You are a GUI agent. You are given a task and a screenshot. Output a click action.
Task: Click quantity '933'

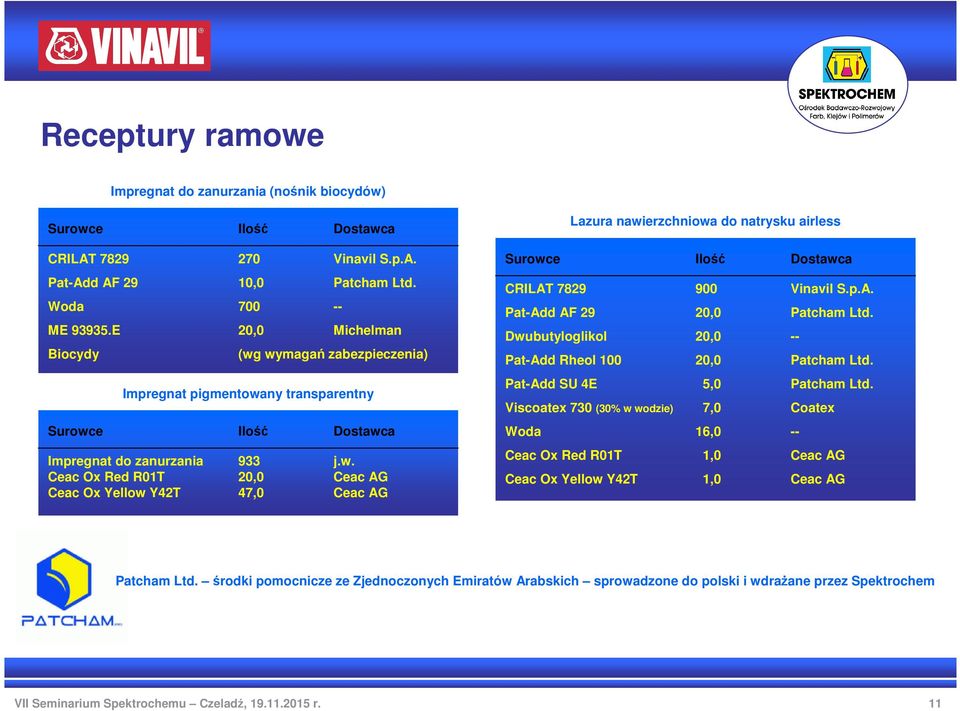tap(249, 461)
